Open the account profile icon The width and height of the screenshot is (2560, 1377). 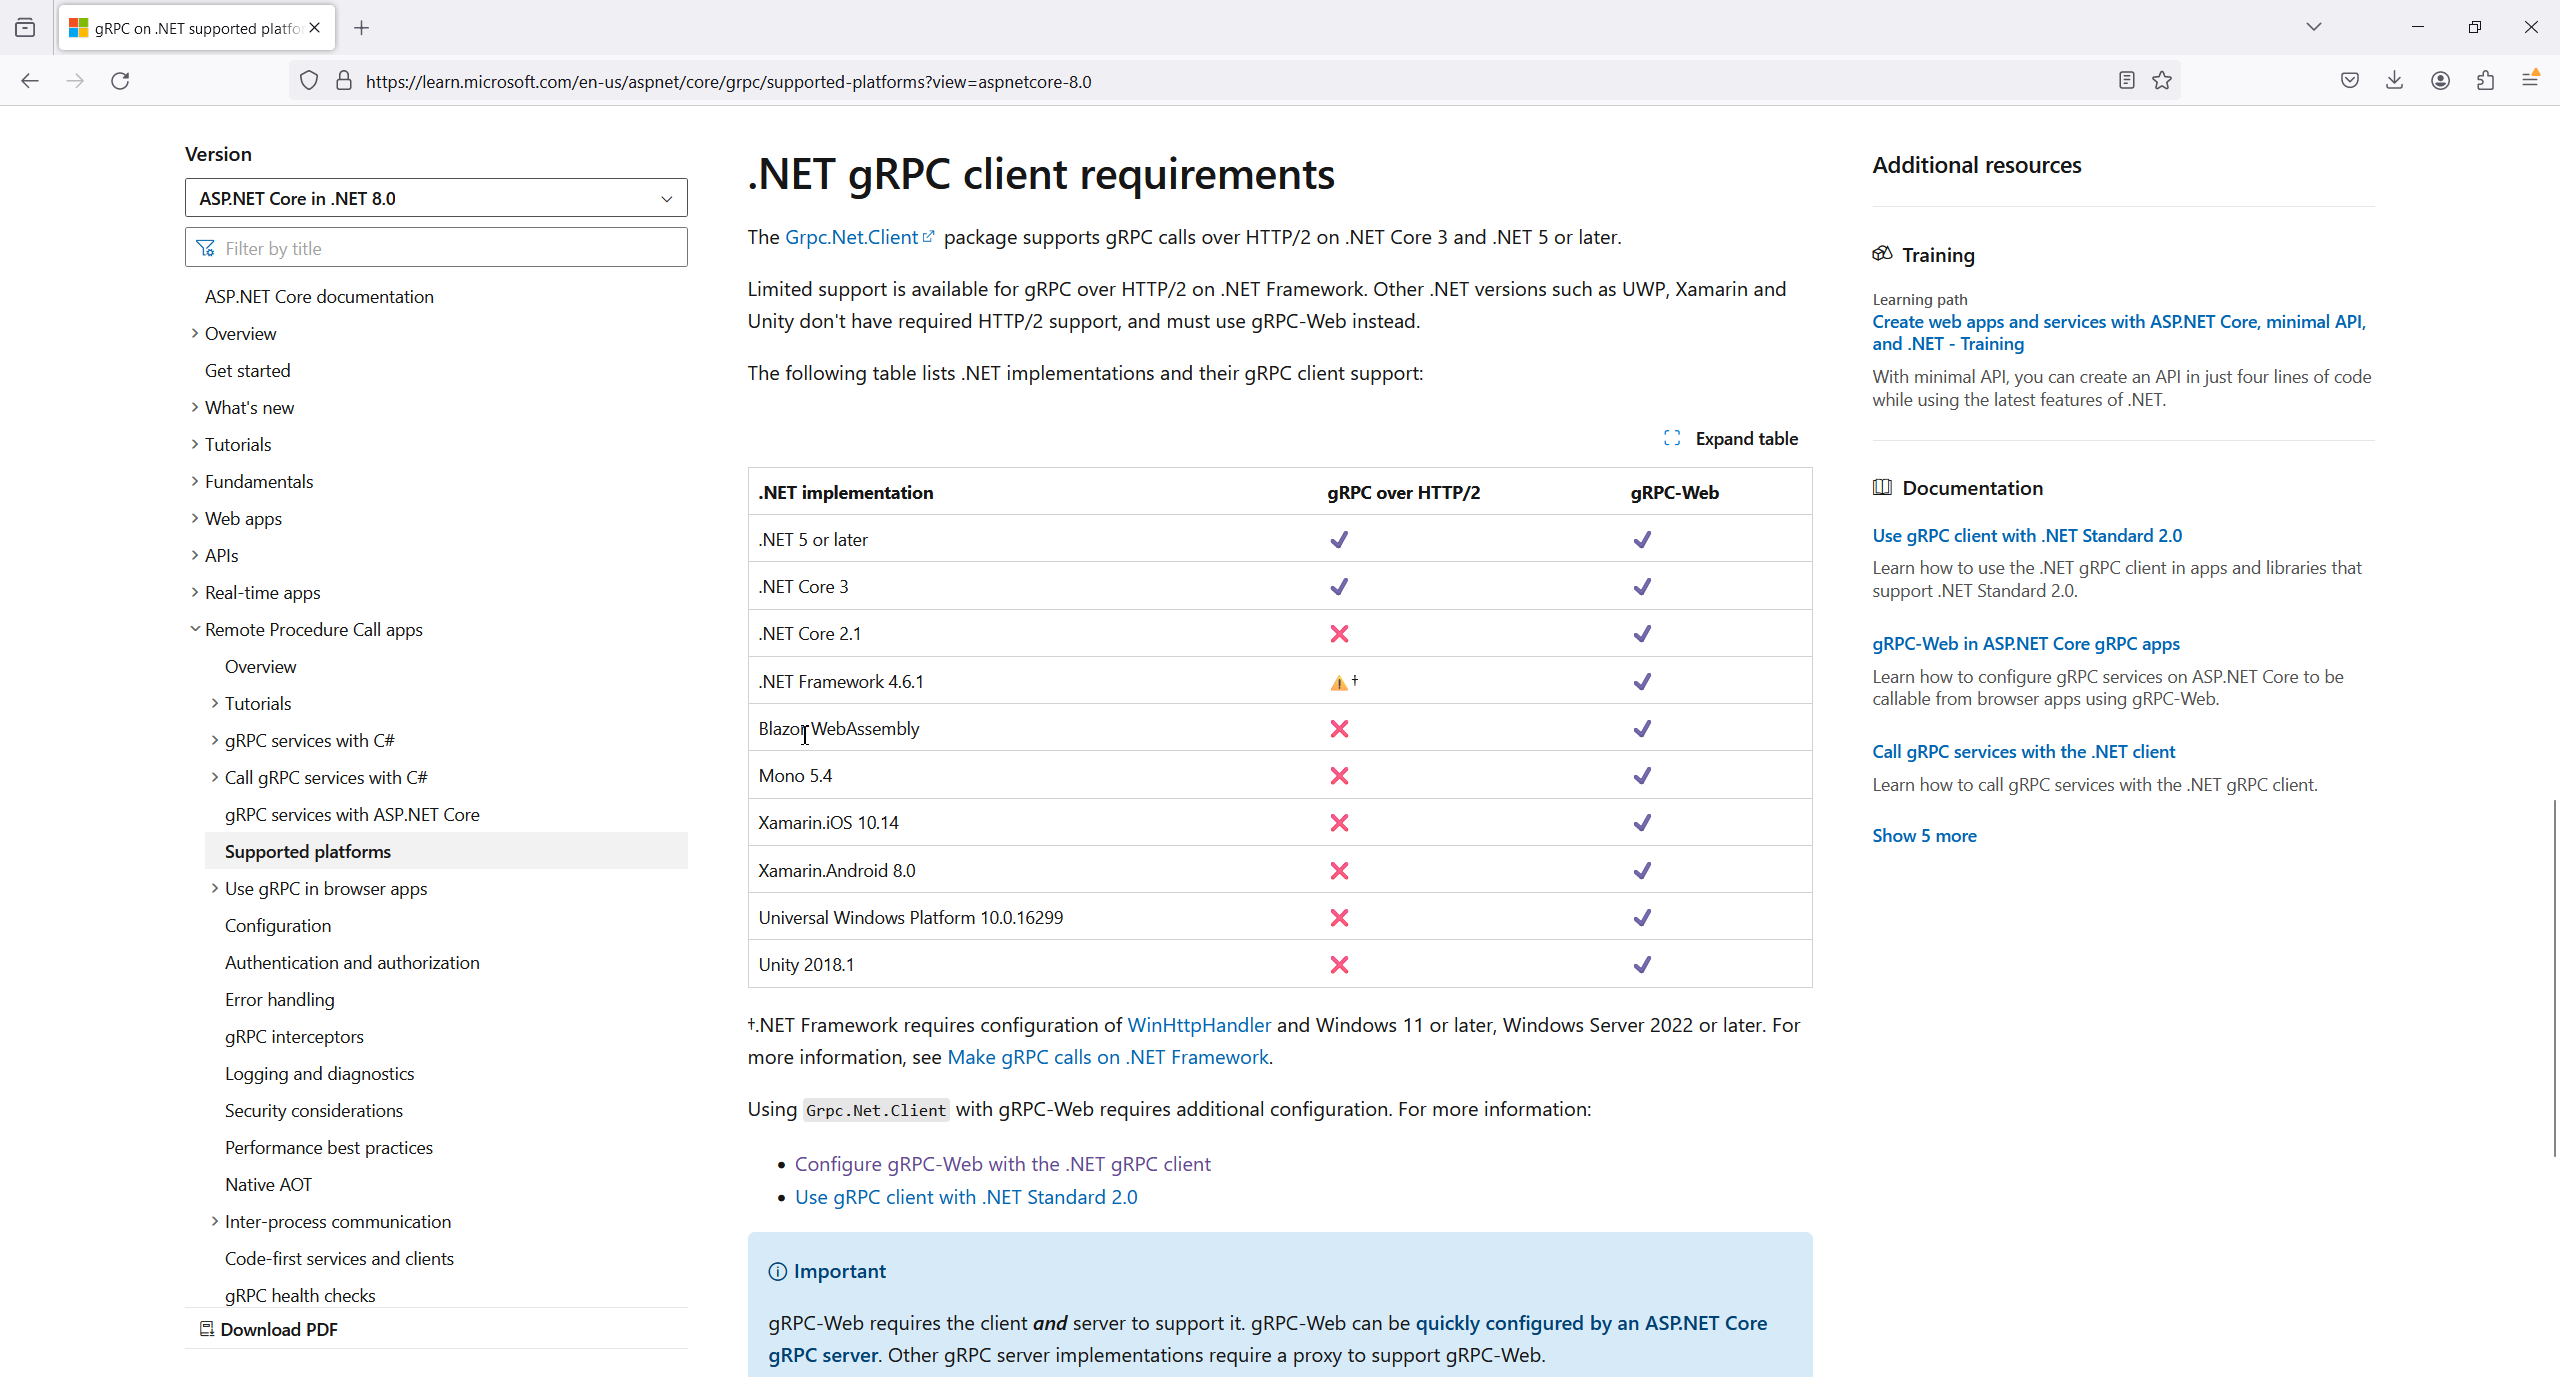coord(2440,80)
